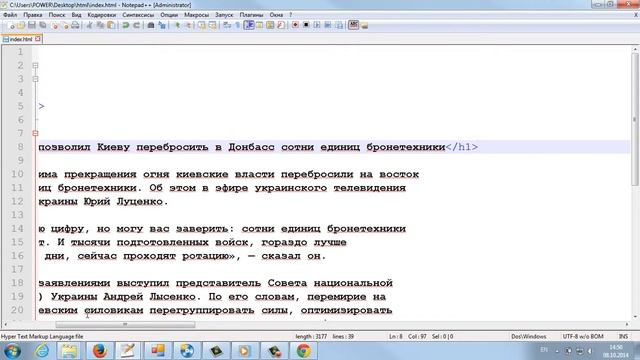Collapse the fold marker at line 2
Screen dimensions: 640x360
[x=36, y=65]
